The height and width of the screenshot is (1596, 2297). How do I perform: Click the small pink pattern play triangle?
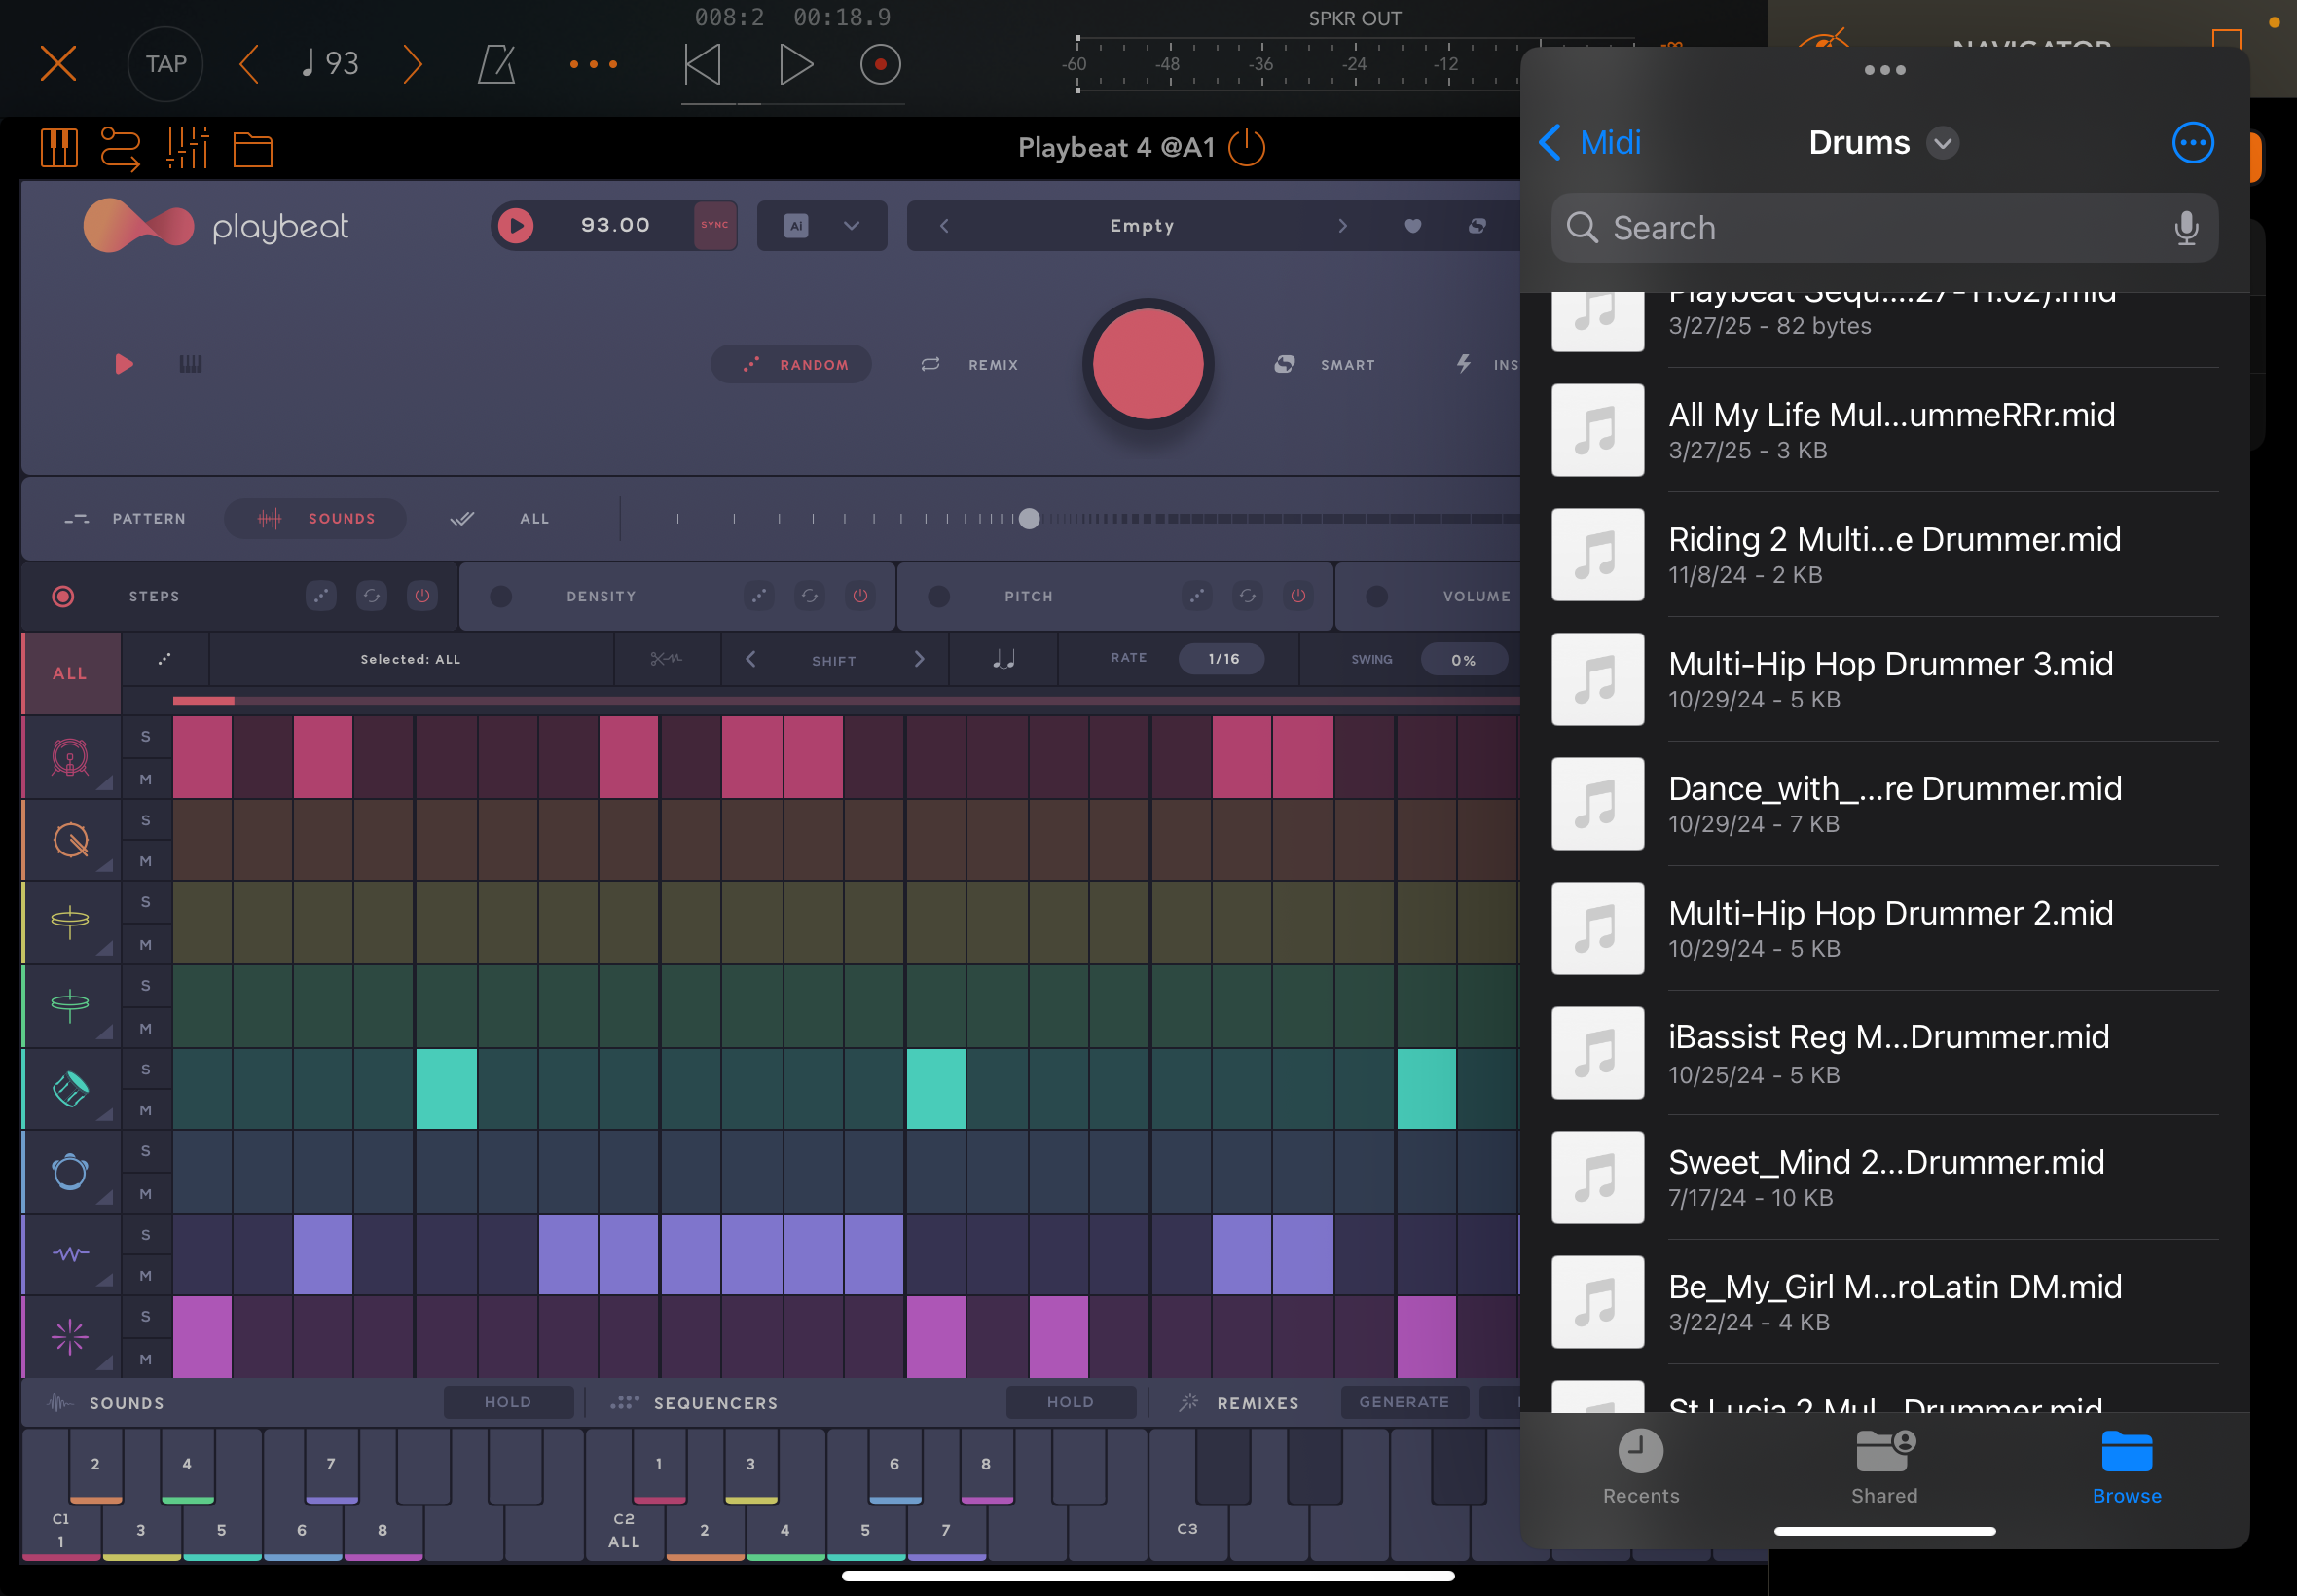click(x=124, y=363)
